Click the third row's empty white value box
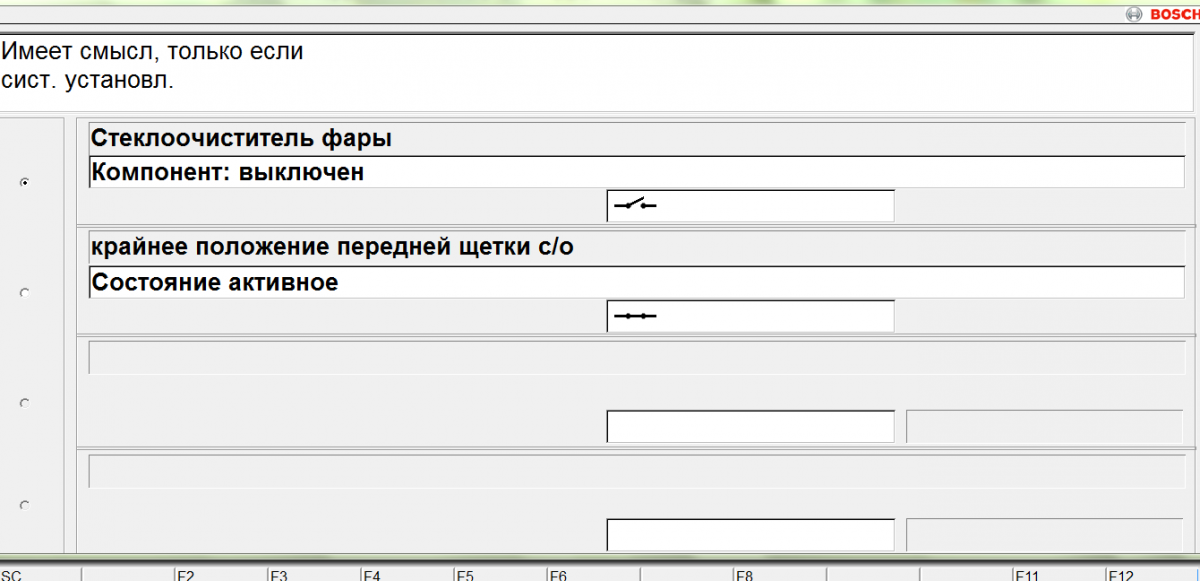 click(750, 426)
